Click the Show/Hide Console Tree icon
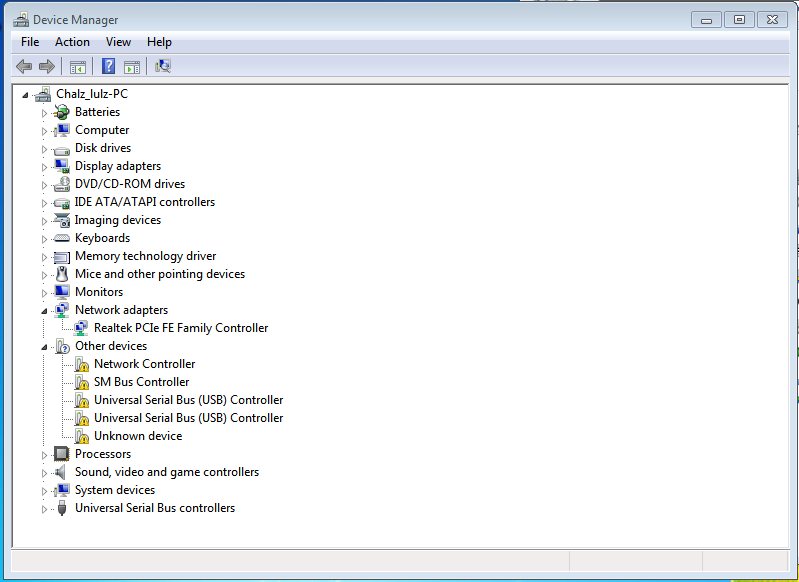799x582 pixels. pos(77,67)
